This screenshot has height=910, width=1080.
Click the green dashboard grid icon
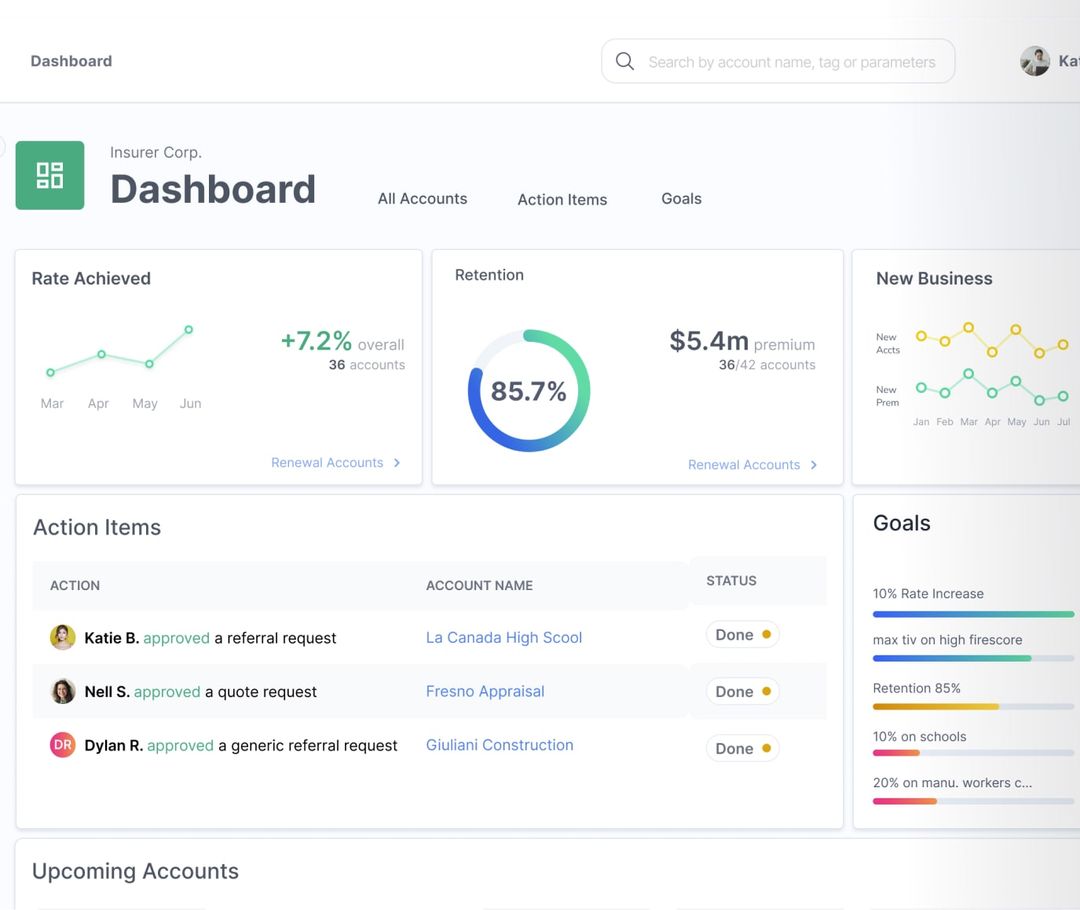click(50, 176)
